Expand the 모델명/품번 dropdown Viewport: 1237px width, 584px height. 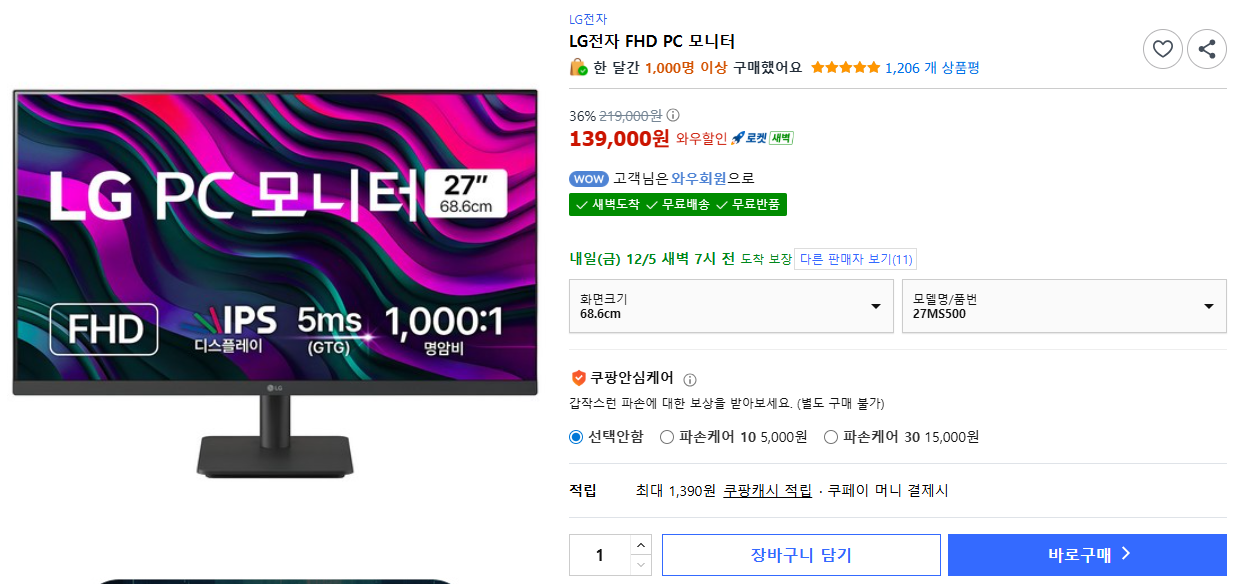pos(1064,306)
